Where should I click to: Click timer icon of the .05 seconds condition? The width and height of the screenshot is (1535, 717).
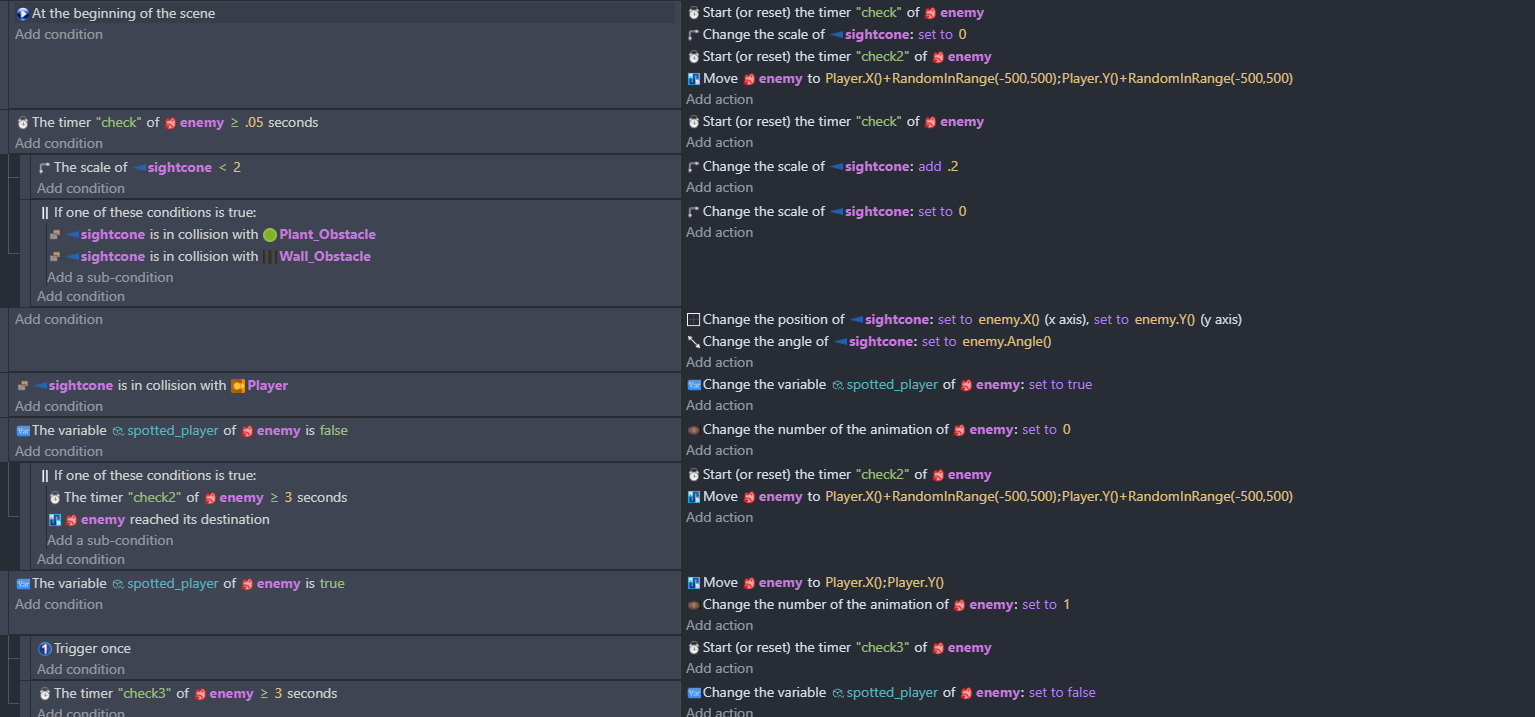(x=22, y=123)
